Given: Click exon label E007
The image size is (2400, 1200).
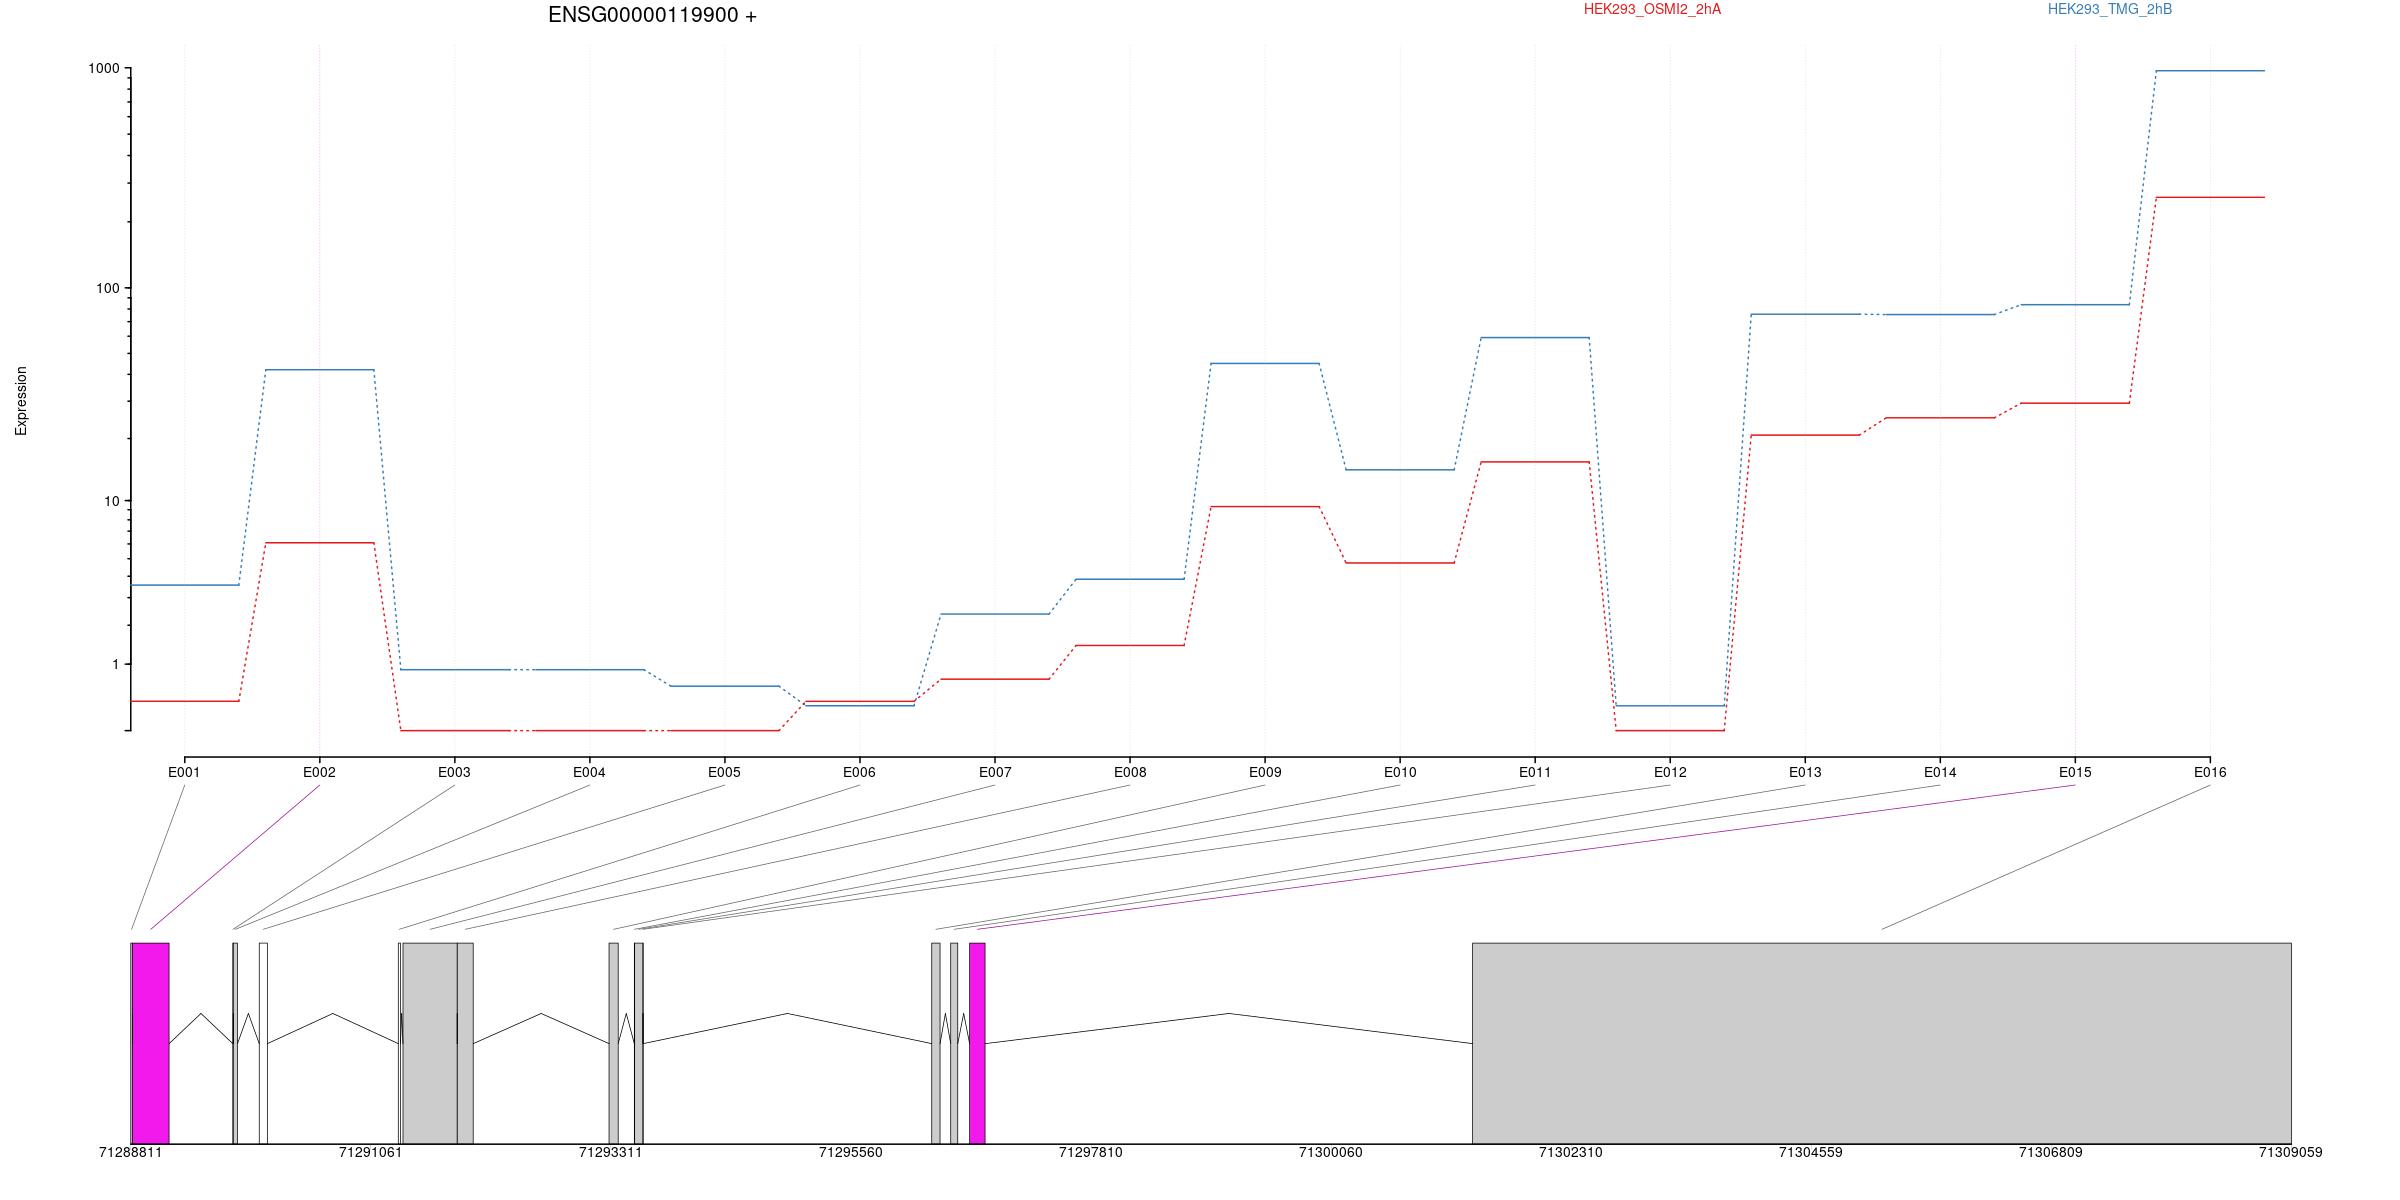Looking at the screenshot, I should [x=994, y=772].
